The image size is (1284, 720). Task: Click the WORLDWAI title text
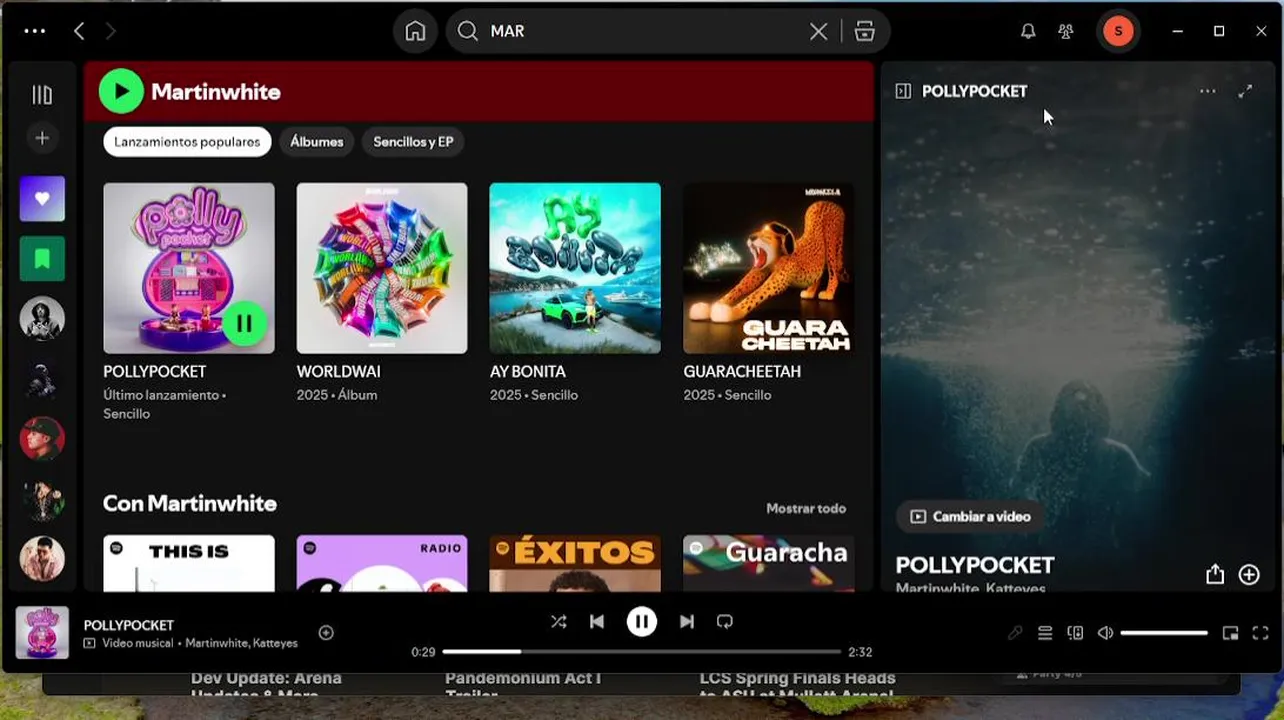click(338, 371)
